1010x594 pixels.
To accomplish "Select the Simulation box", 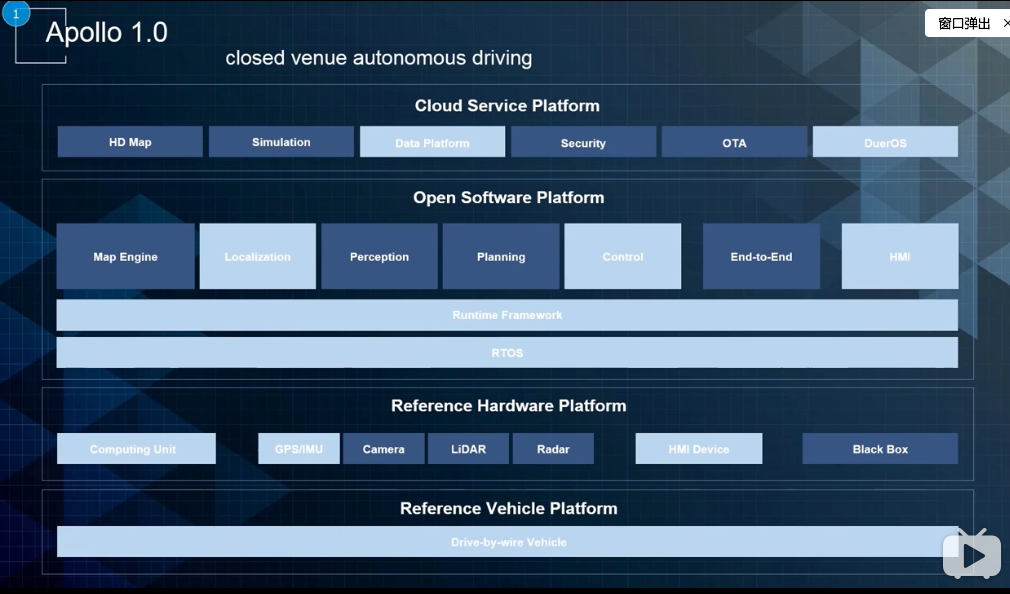I will click(x=281, y=142).
